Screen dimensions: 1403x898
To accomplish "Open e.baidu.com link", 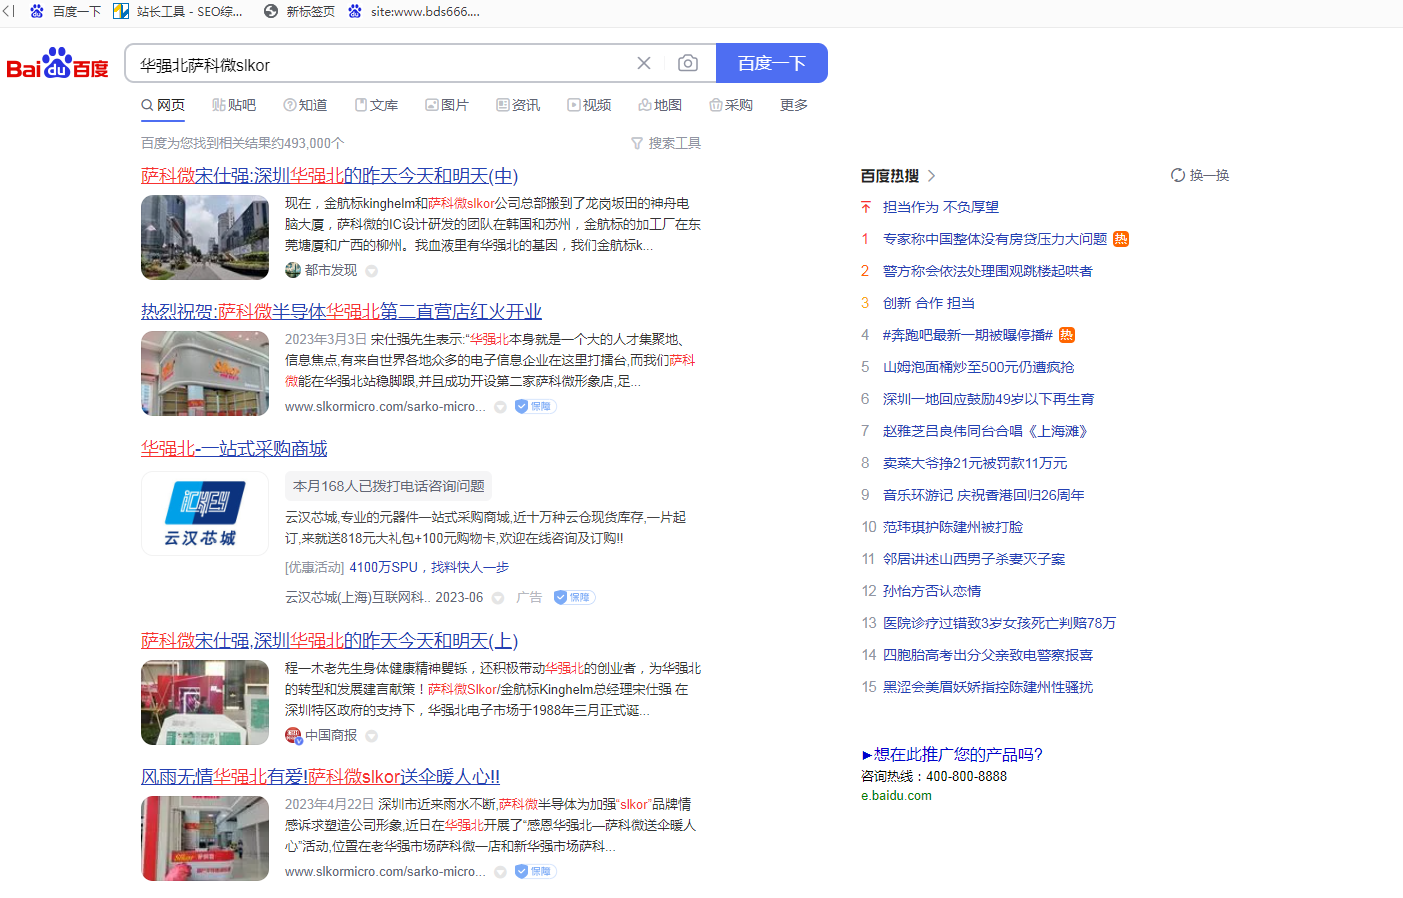I will point(896,796).
